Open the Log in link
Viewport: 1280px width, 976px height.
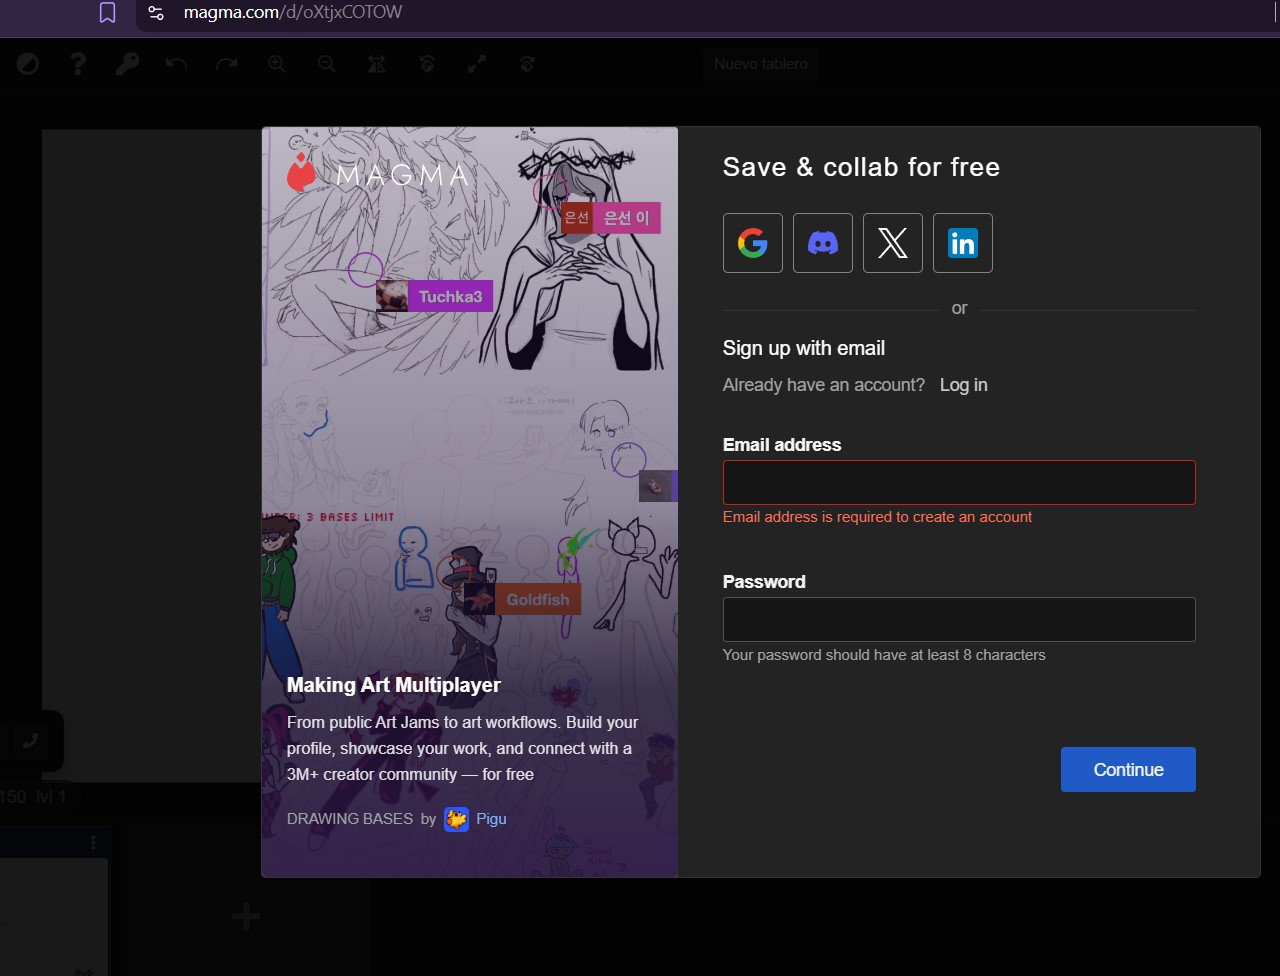click(x=963, y=385)
